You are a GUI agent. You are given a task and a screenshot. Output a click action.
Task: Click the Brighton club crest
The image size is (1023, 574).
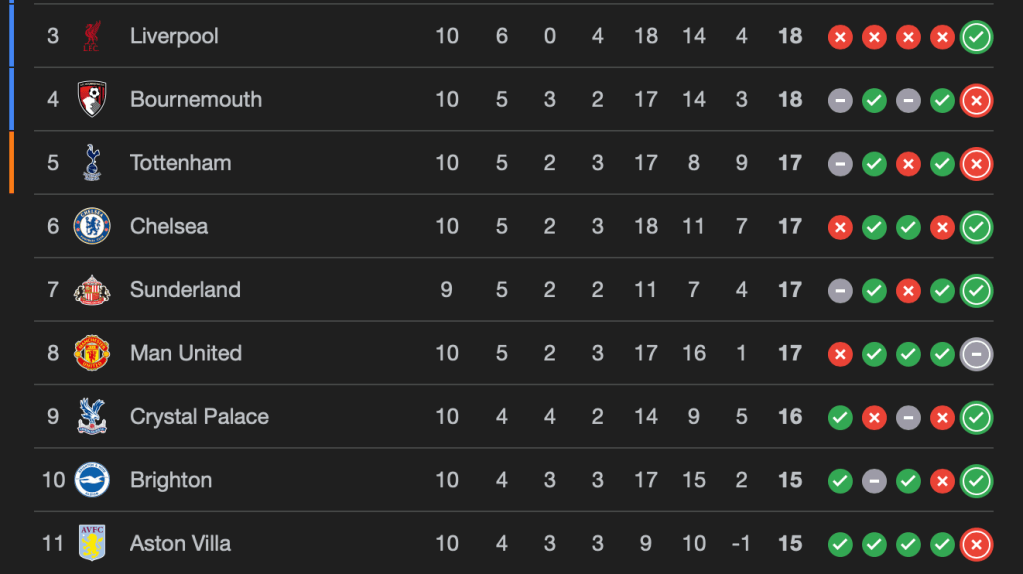pyautogui.click(x=92, y=480)
